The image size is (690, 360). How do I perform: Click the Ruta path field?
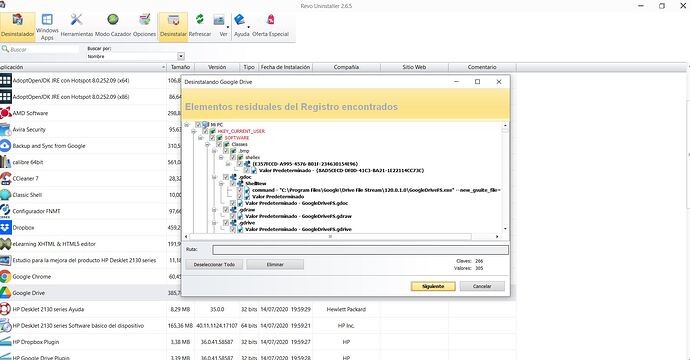click(x=360, y=250)
